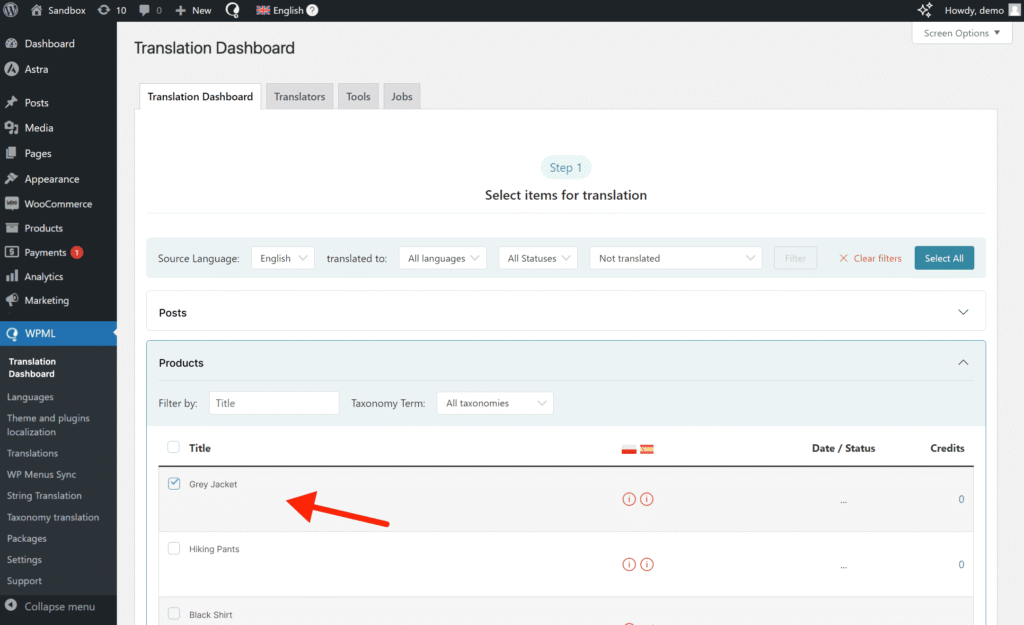Click Spanish flag status icon for Hiking Pants
1024x625 pixels.
(647, 564)
